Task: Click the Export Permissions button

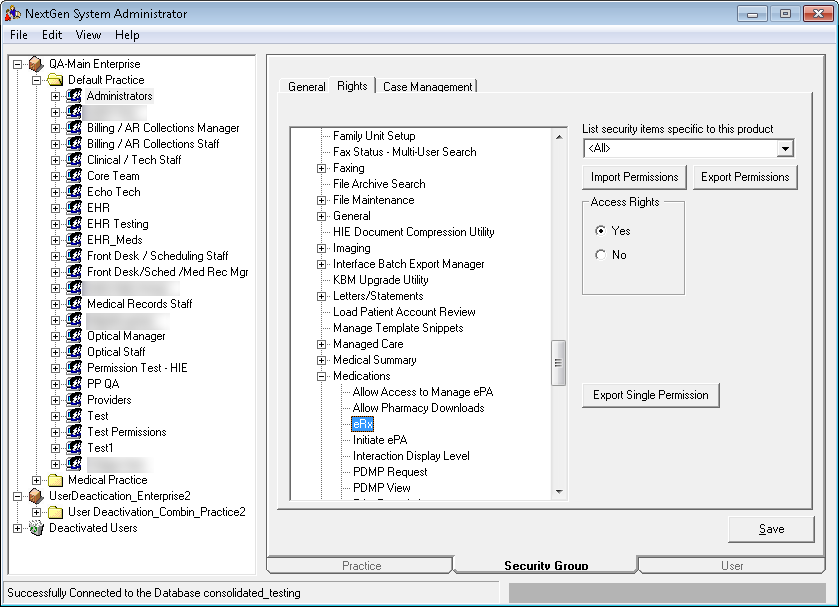Action: [x=745, y=177]
